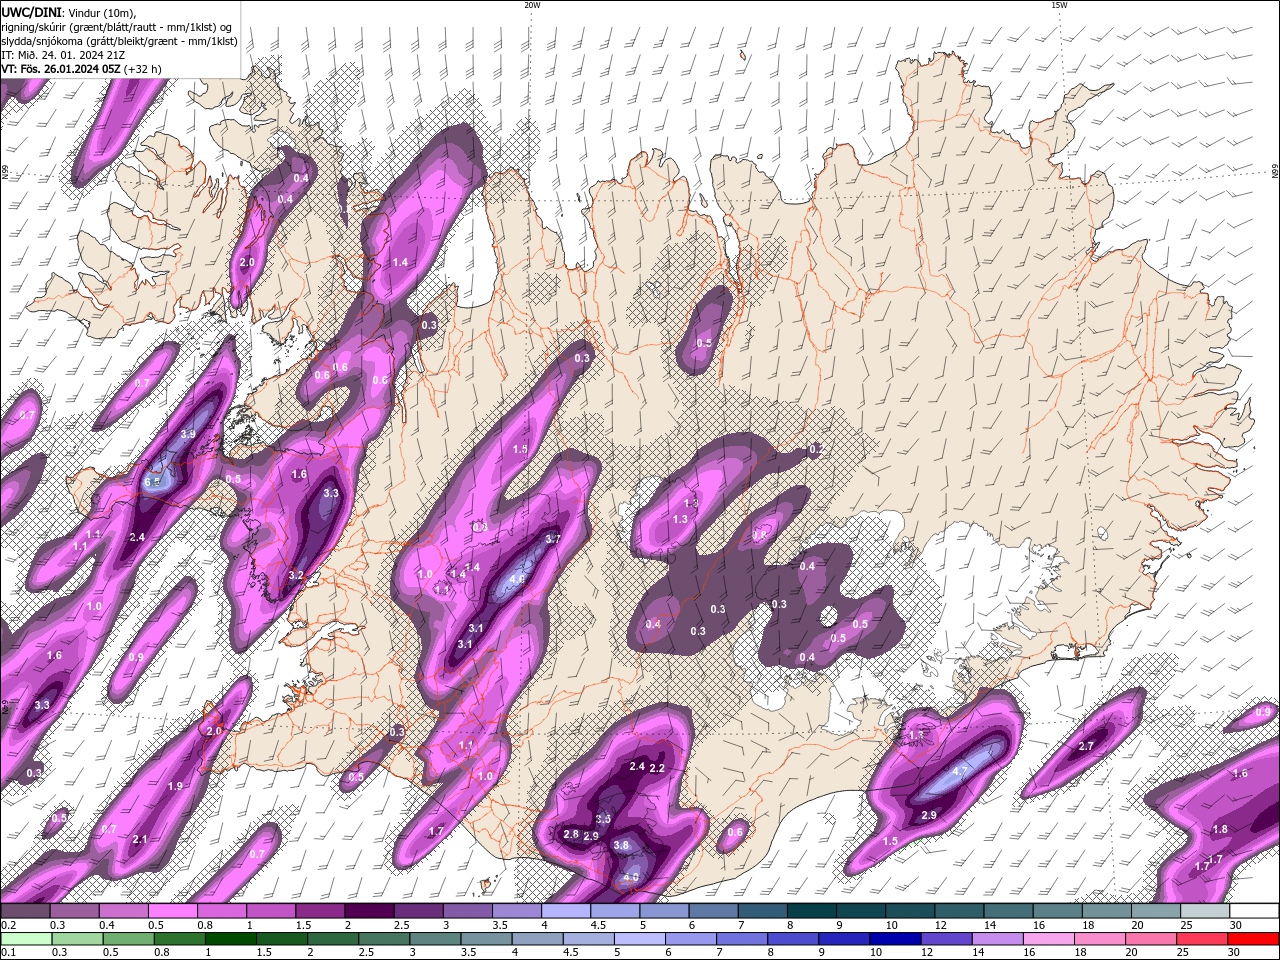Pick the bright pink snow swatch between 0.5 and 0.8
The width and height of the screenshot is (1280, 960).
pos(172,911)
